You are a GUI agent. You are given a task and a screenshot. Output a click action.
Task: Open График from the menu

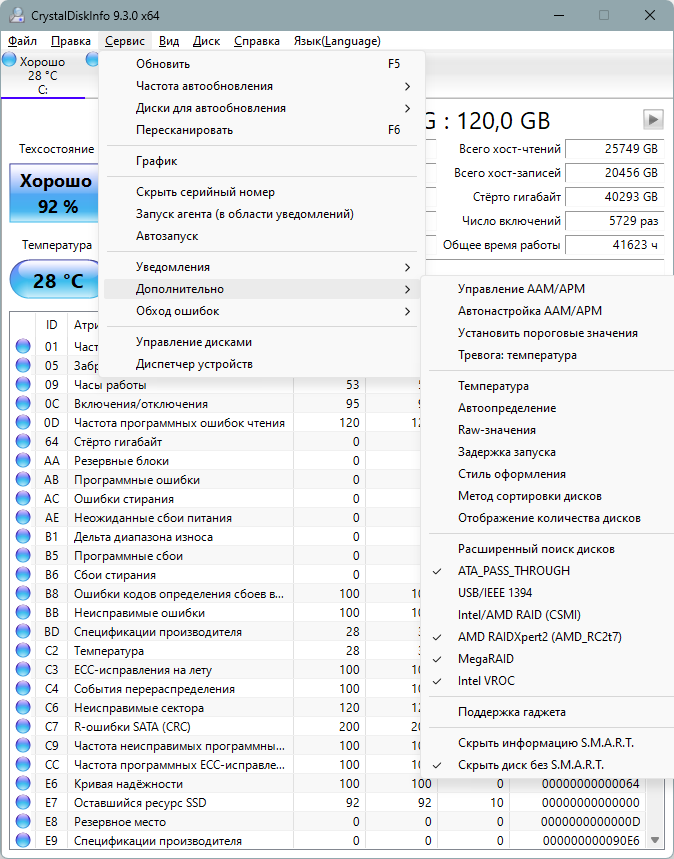pos(262,161)
